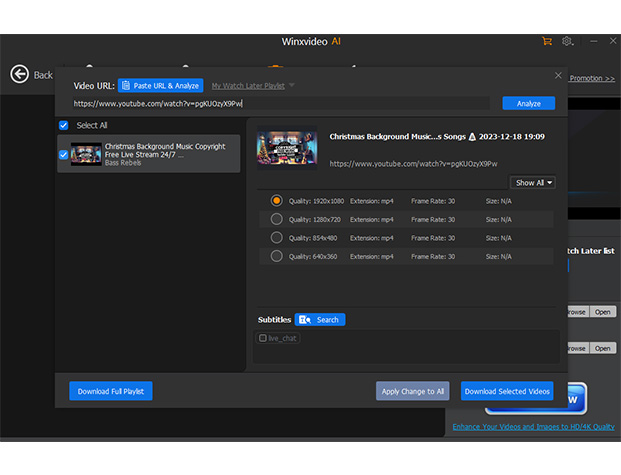This screenshot has height=475, width=621.
Task: Click Download Selected Videos
Action: coord(507,391)
